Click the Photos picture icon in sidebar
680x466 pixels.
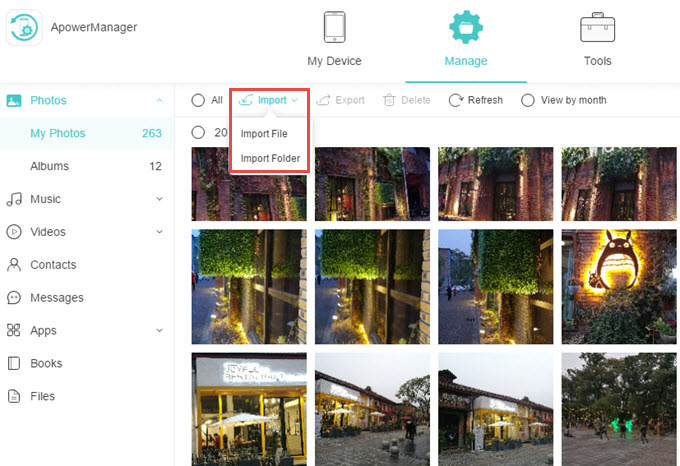(x=14, y=101)
